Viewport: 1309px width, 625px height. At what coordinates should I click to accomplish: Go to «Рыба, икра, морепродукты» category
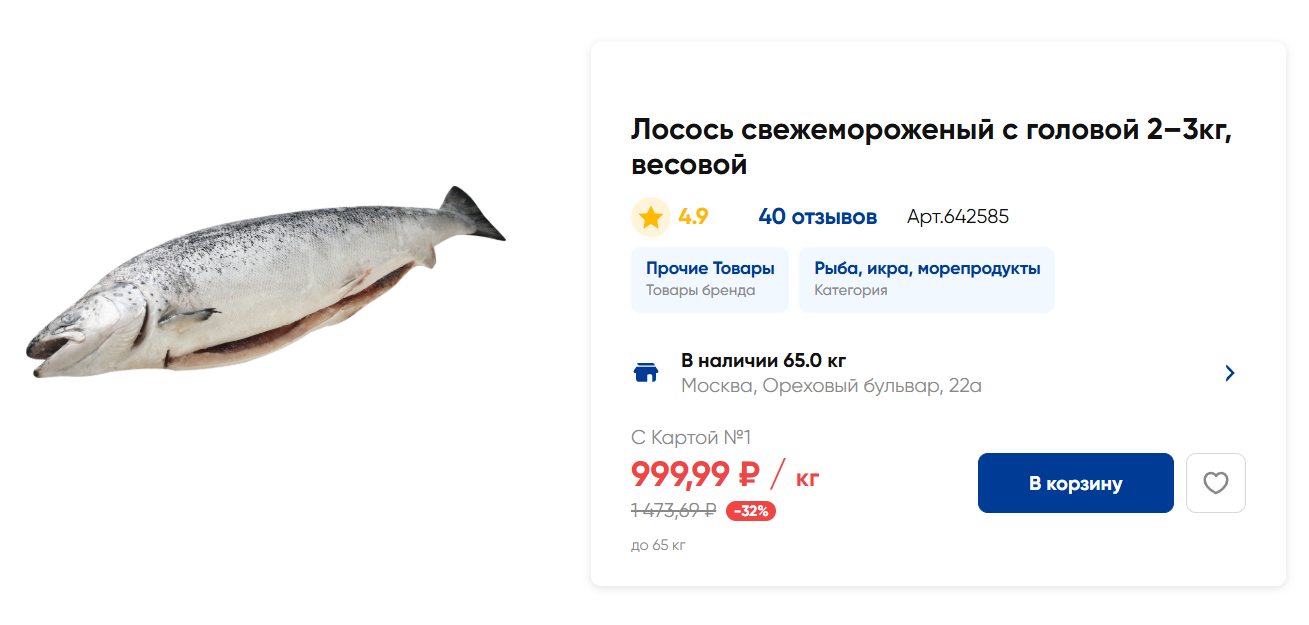point(927,279)
